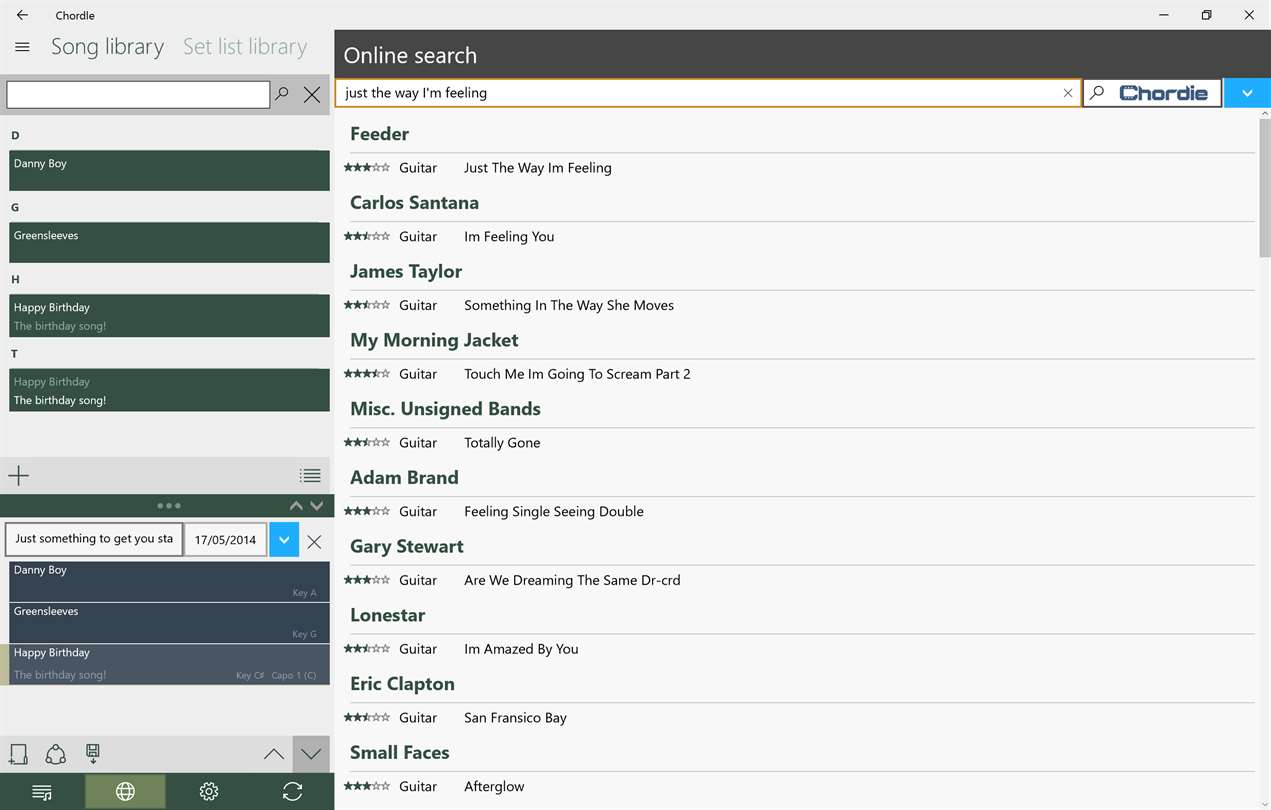Switch to Song library tab

[x=107, y=47]
